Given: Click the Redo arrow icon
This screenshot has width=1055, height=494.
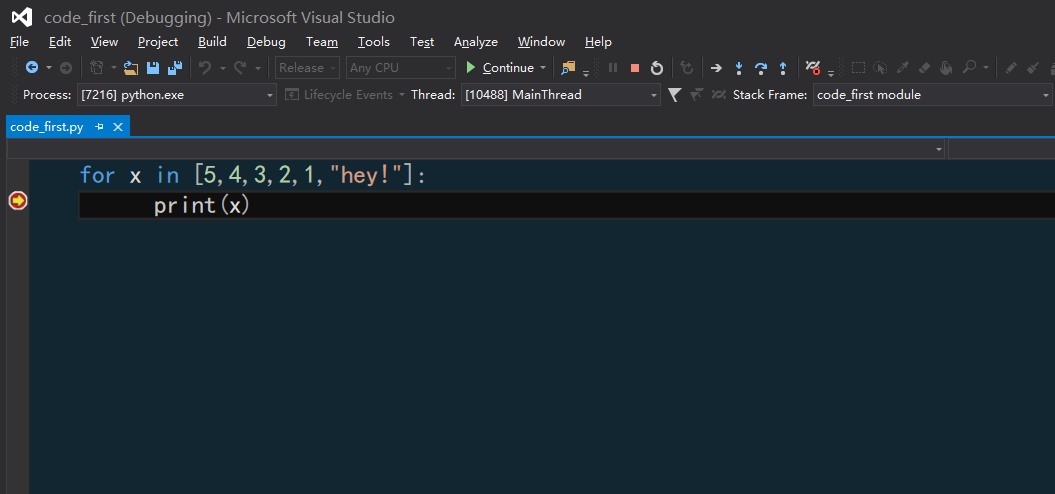Looking at the screenshot, I should click(240, 67).
